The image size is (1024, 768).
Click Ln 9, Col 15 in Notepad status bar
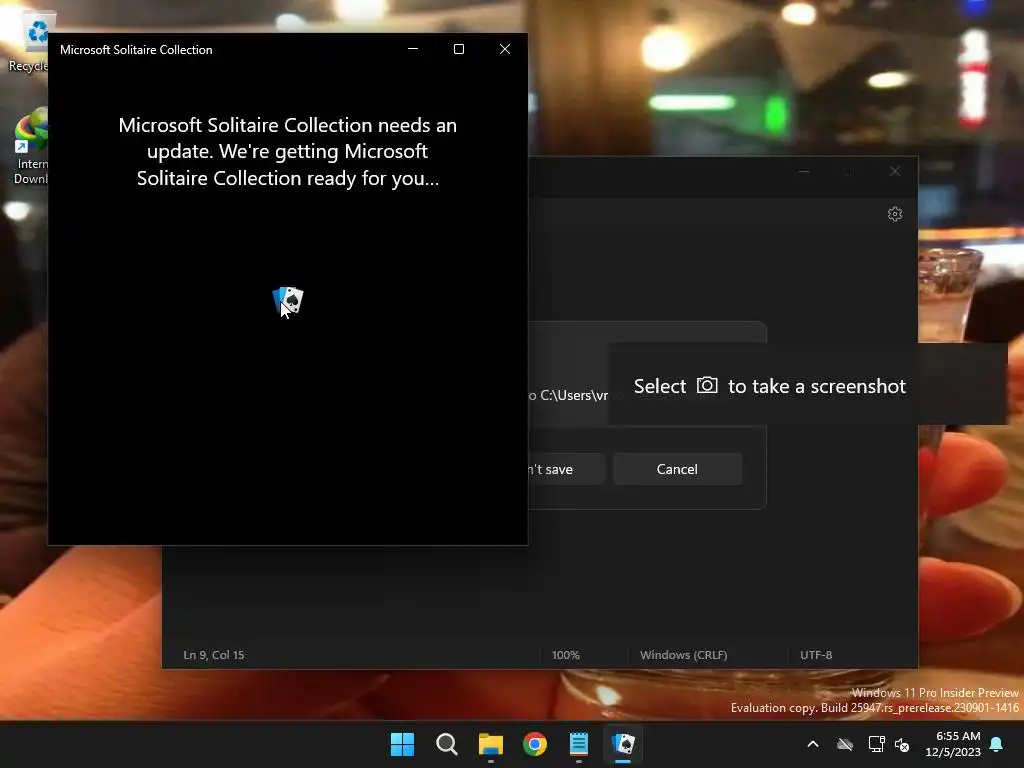click(214, 654)
